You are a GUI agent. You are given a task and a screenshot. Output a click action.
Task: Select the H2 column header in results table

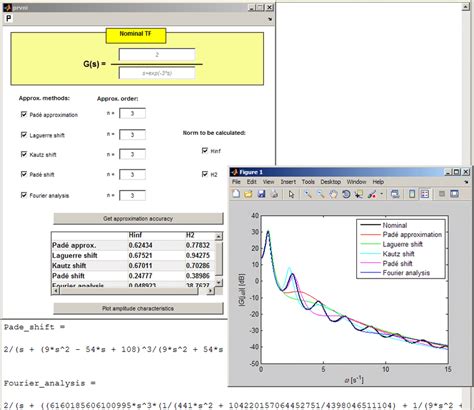click(x=190, y=235)
